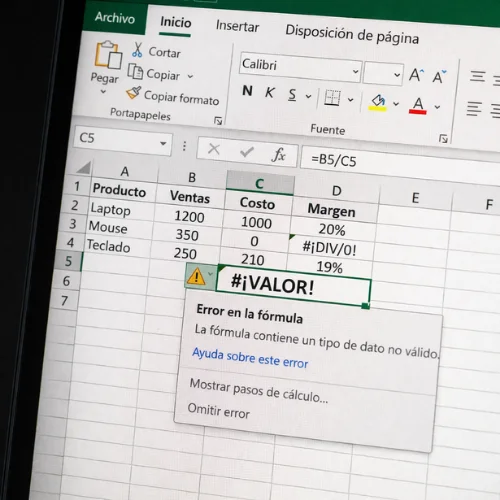The height and width of the screenshot is (500, 500).
Task: Switch to Insertar tab
Action: pyautogui.click(x=237, y=26)
